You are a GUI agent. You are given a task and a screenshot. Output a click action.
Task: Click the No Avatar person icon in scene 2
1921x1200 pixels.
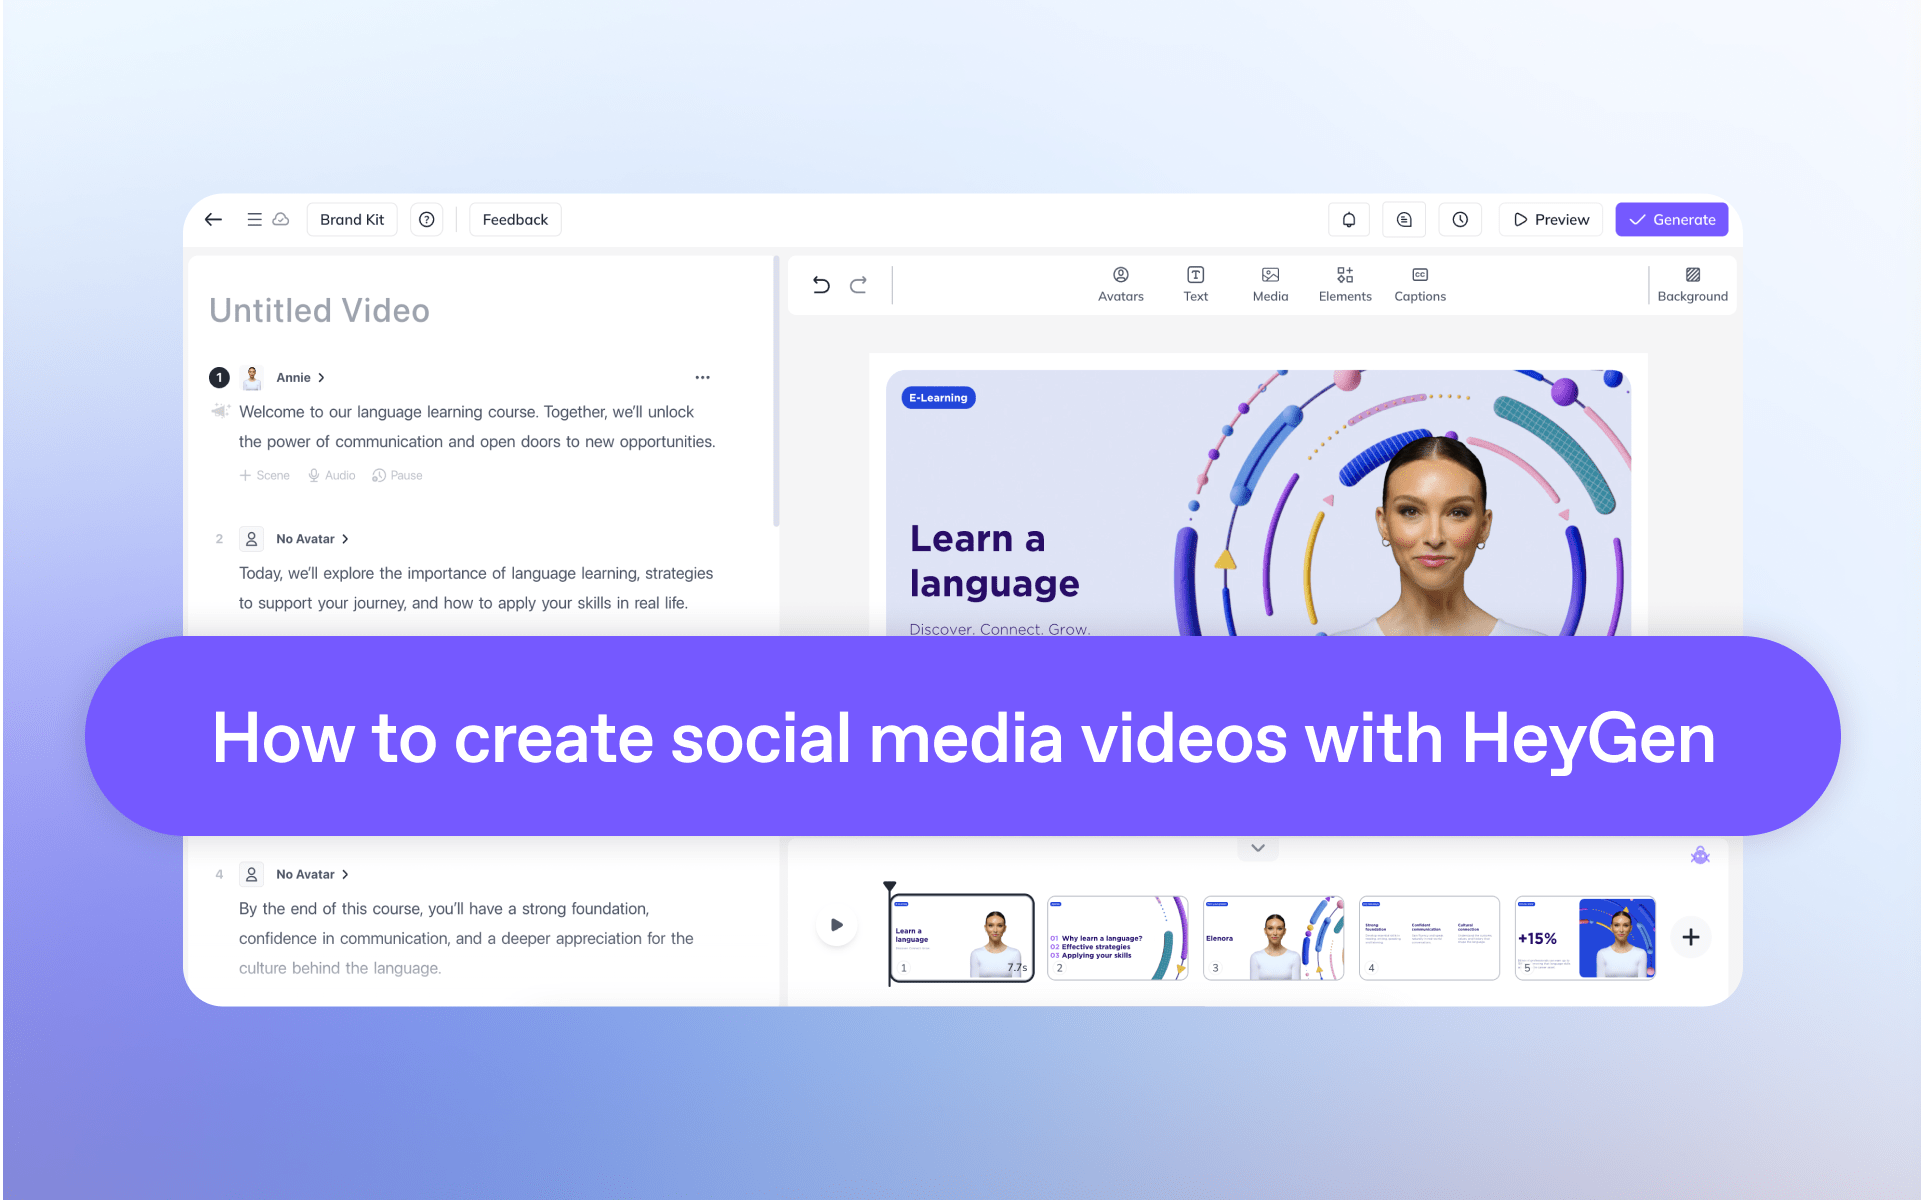252,539
